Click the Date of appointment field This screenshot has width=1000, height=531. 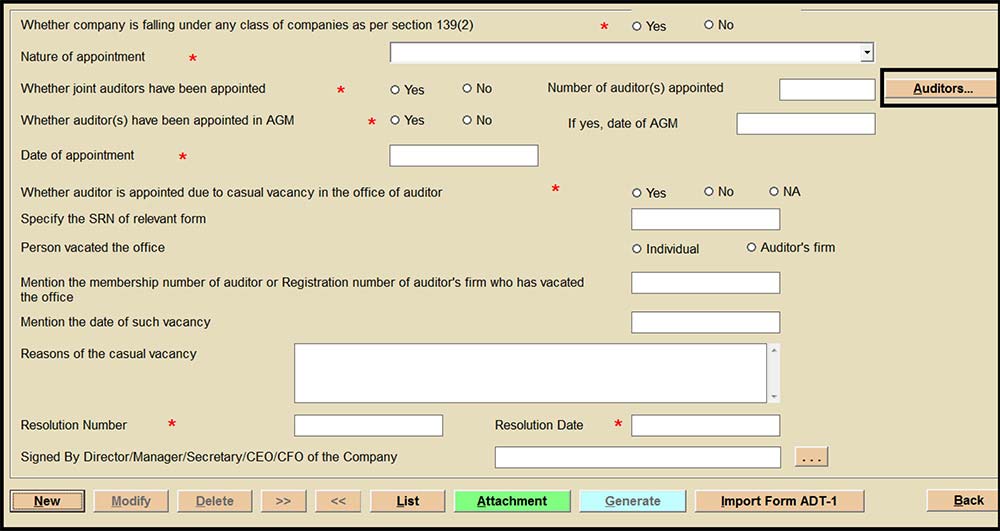coord(463,156)
